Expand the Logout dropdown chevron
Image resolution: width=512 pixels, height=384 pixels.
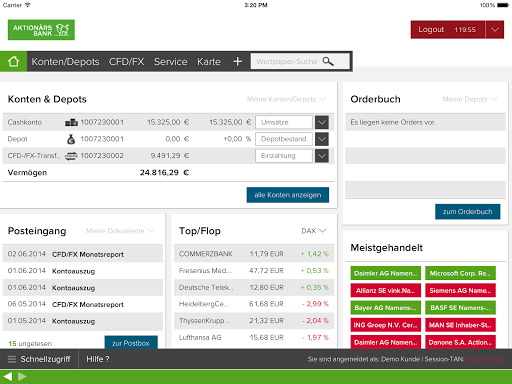coord(495,30)
